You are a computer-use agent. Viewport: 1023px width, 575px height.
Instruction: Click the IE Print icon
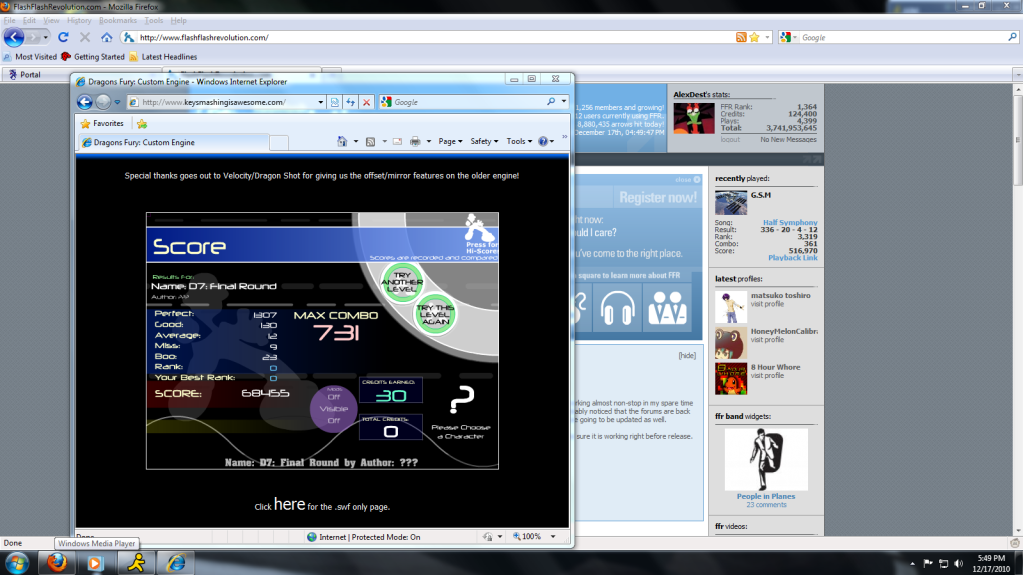pyautogui.click(x=415, y=142)
